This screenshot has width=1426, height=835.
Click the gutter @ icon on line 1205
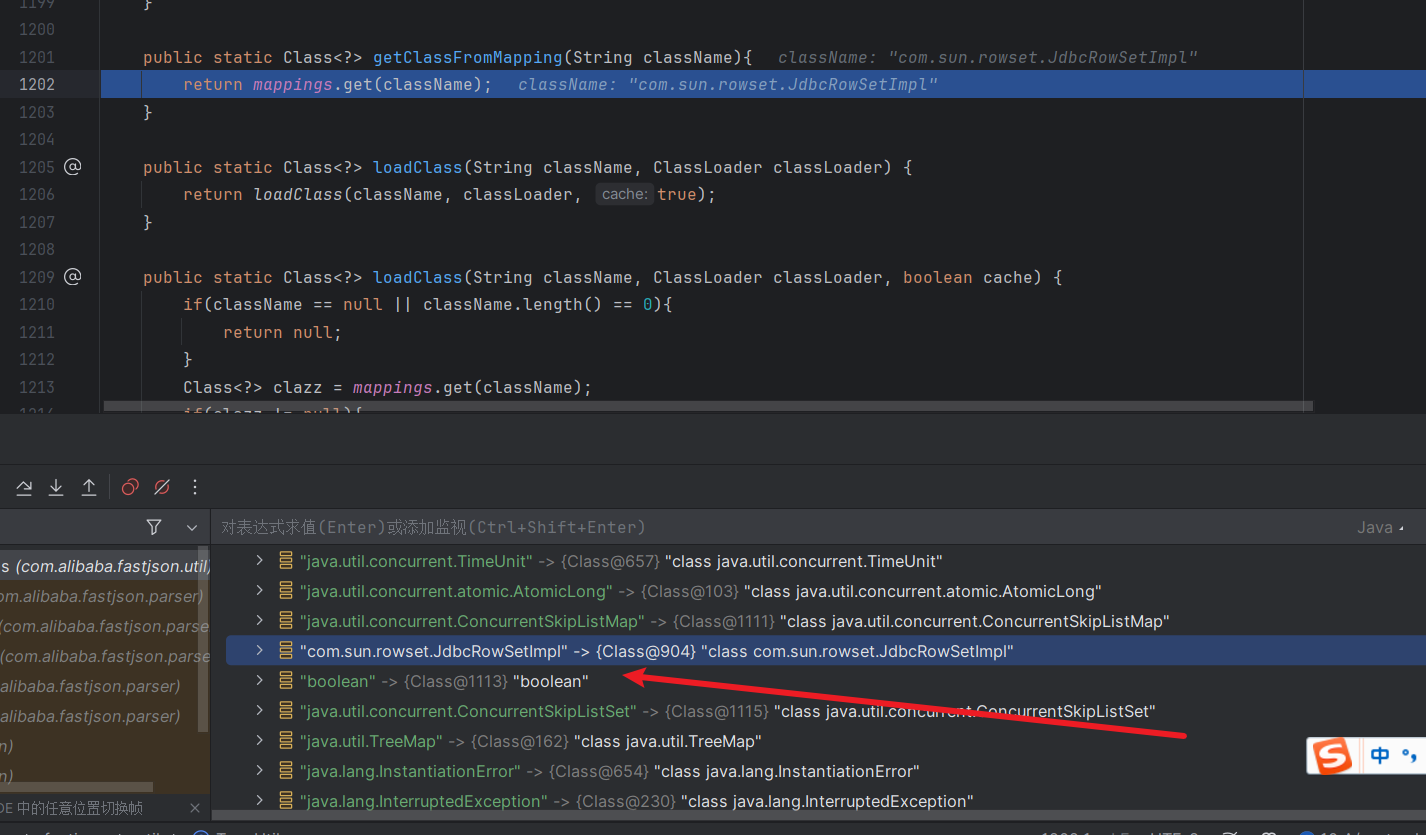click(x=72, y=167)
